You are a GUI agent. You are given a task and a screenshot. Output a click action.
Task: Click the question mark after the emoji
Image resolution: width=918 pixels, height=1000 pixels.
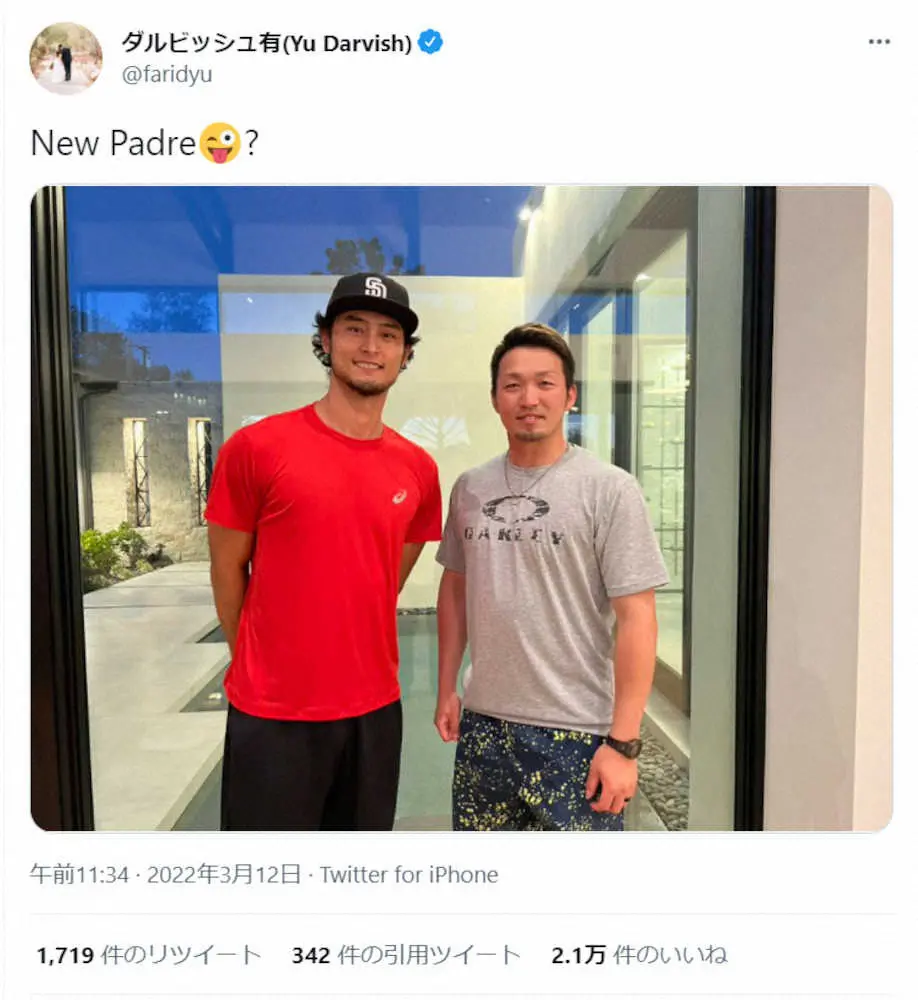pos(252,143)
